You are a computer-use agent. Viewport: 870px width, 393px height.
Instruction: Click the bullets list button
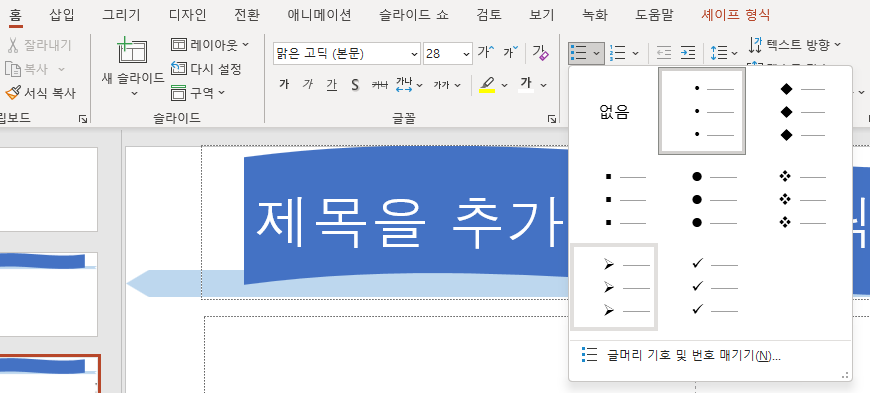pyautogui.click(x=579, y=53)
